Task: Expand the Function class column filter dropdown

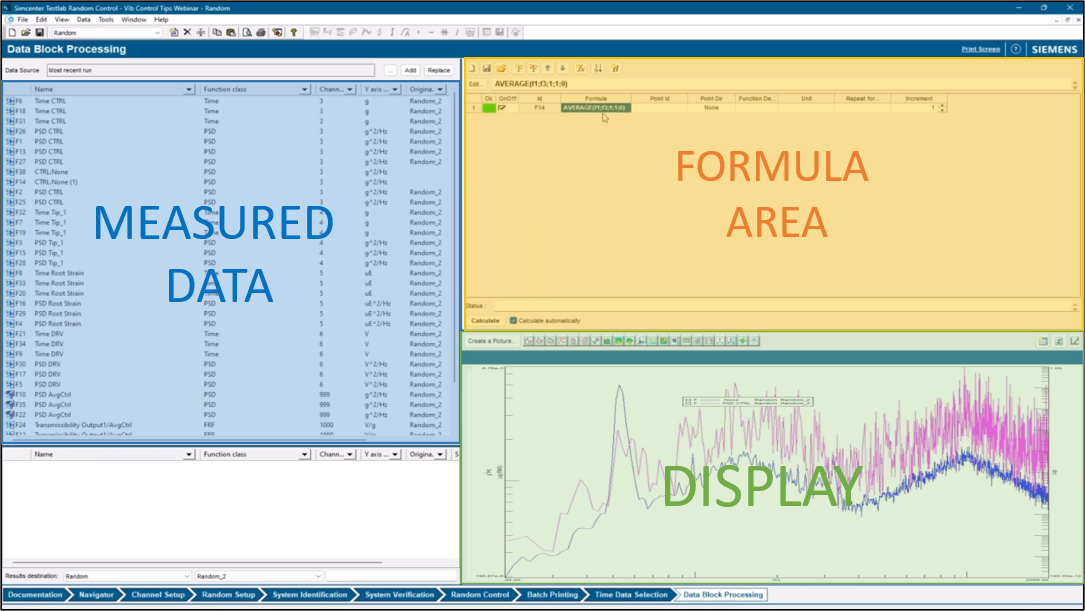Action: [x=304, y=90]
